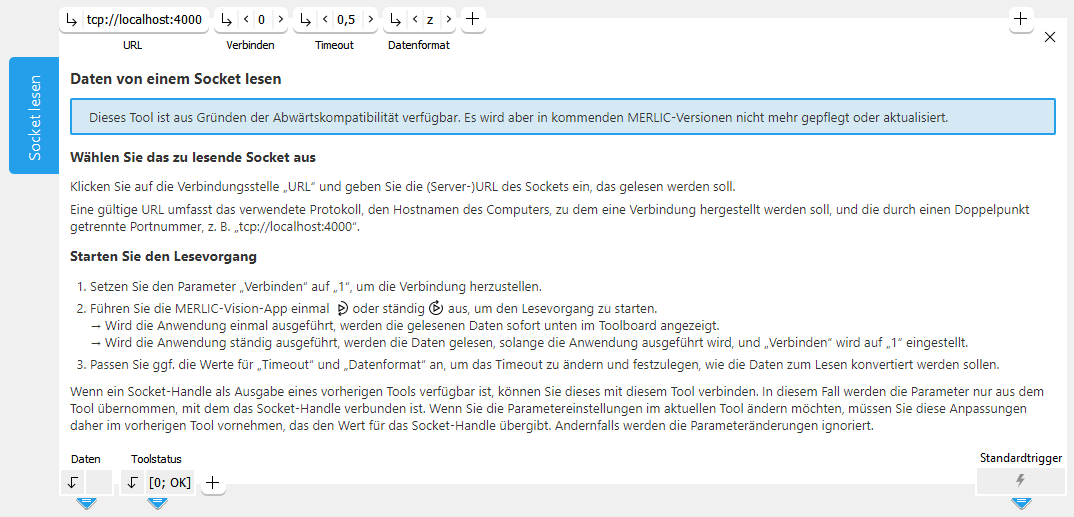Edit the tcp://localhost:4000 URL field
Viewport: 1074px width, 517px height.
coord(144,19)
